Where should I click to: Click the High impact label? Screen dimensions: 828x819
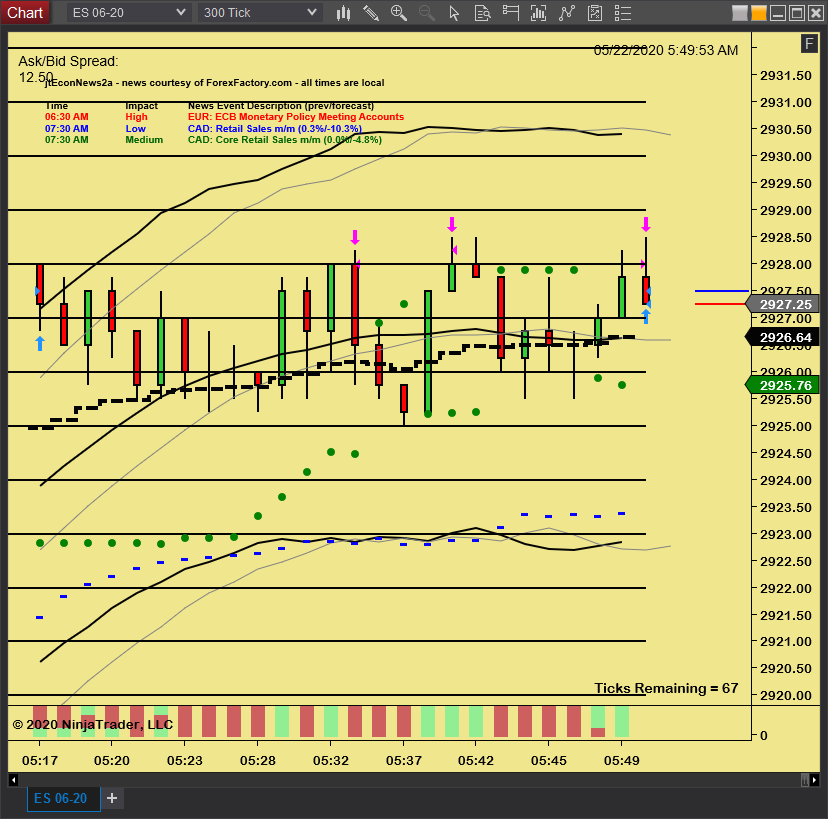pyautogui.click(x=136, y=117)
